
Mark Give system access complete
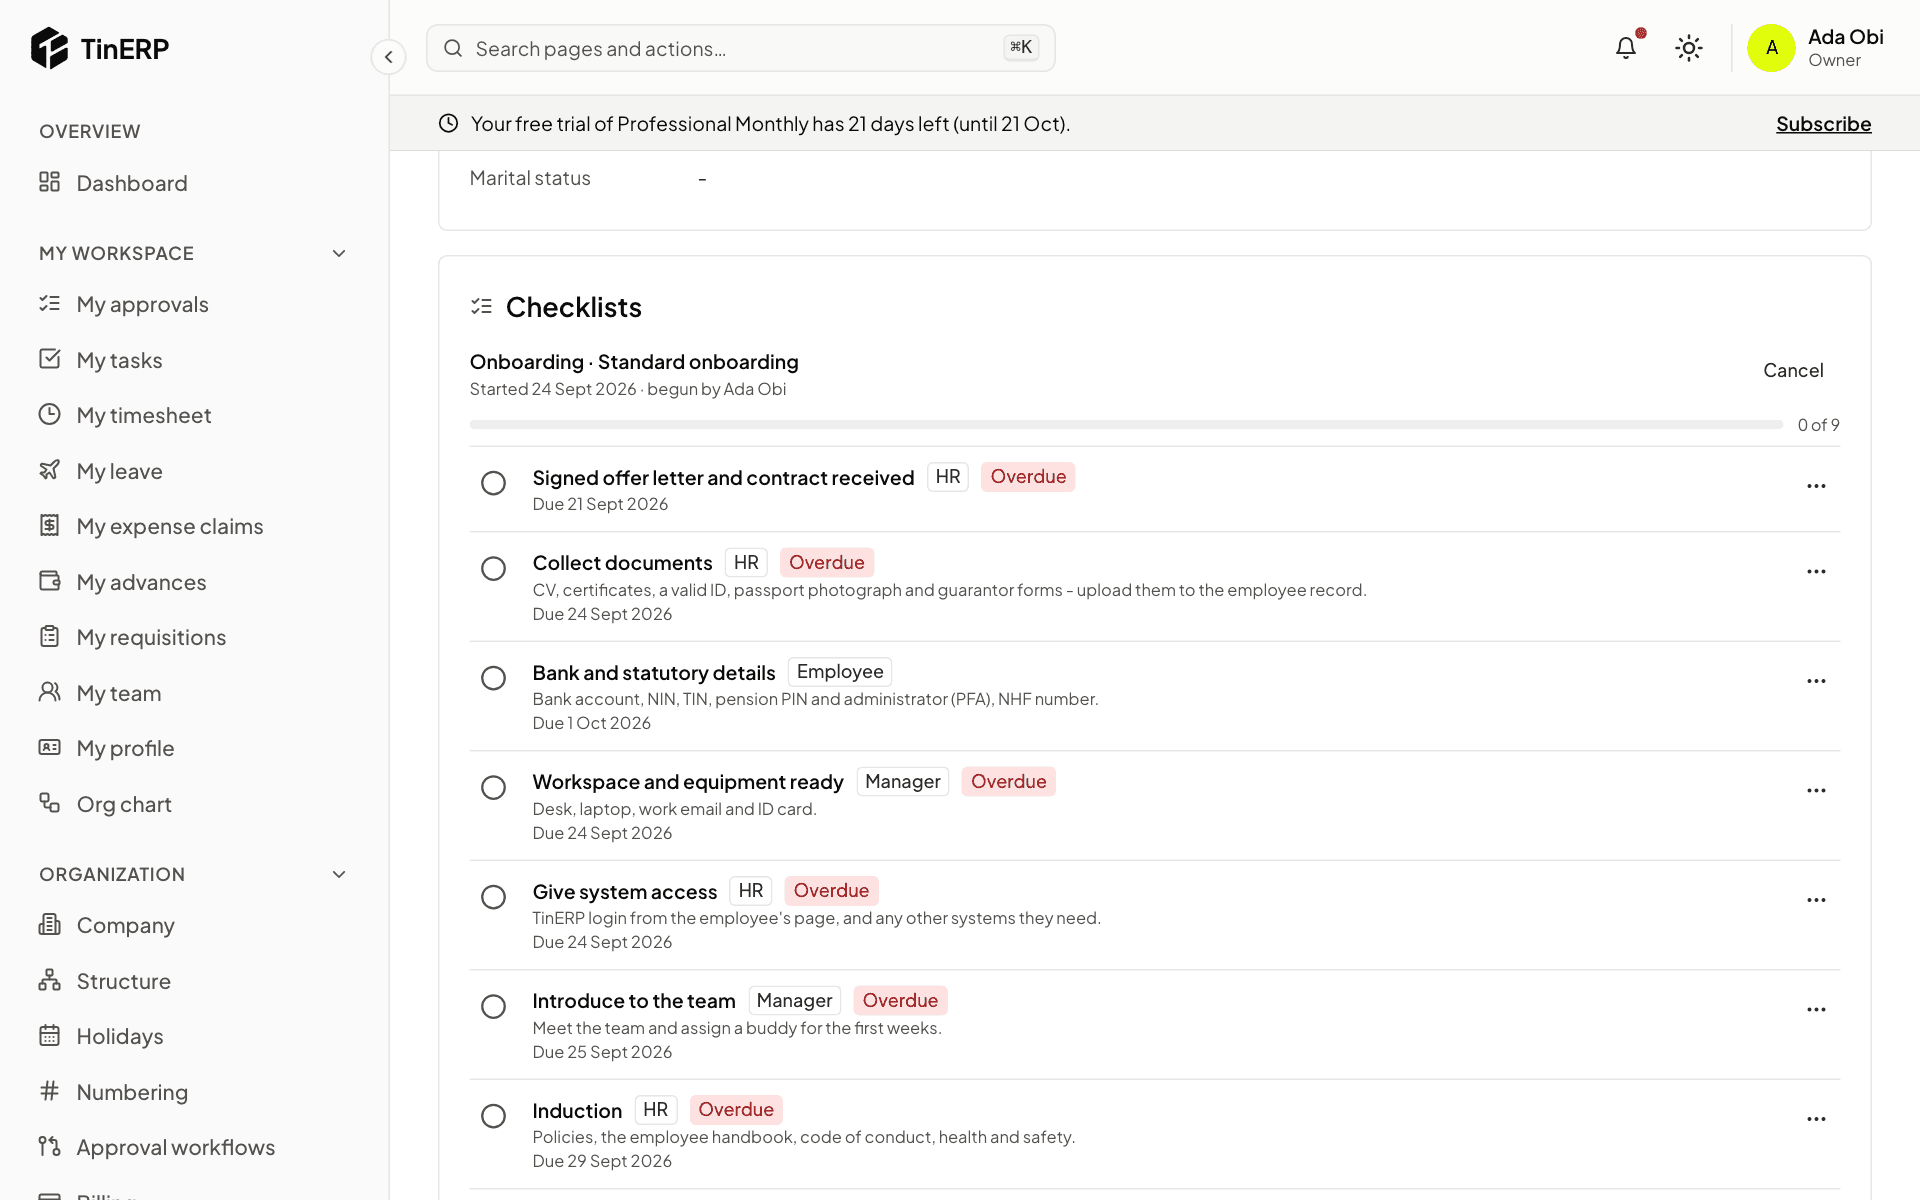(493, 897)
